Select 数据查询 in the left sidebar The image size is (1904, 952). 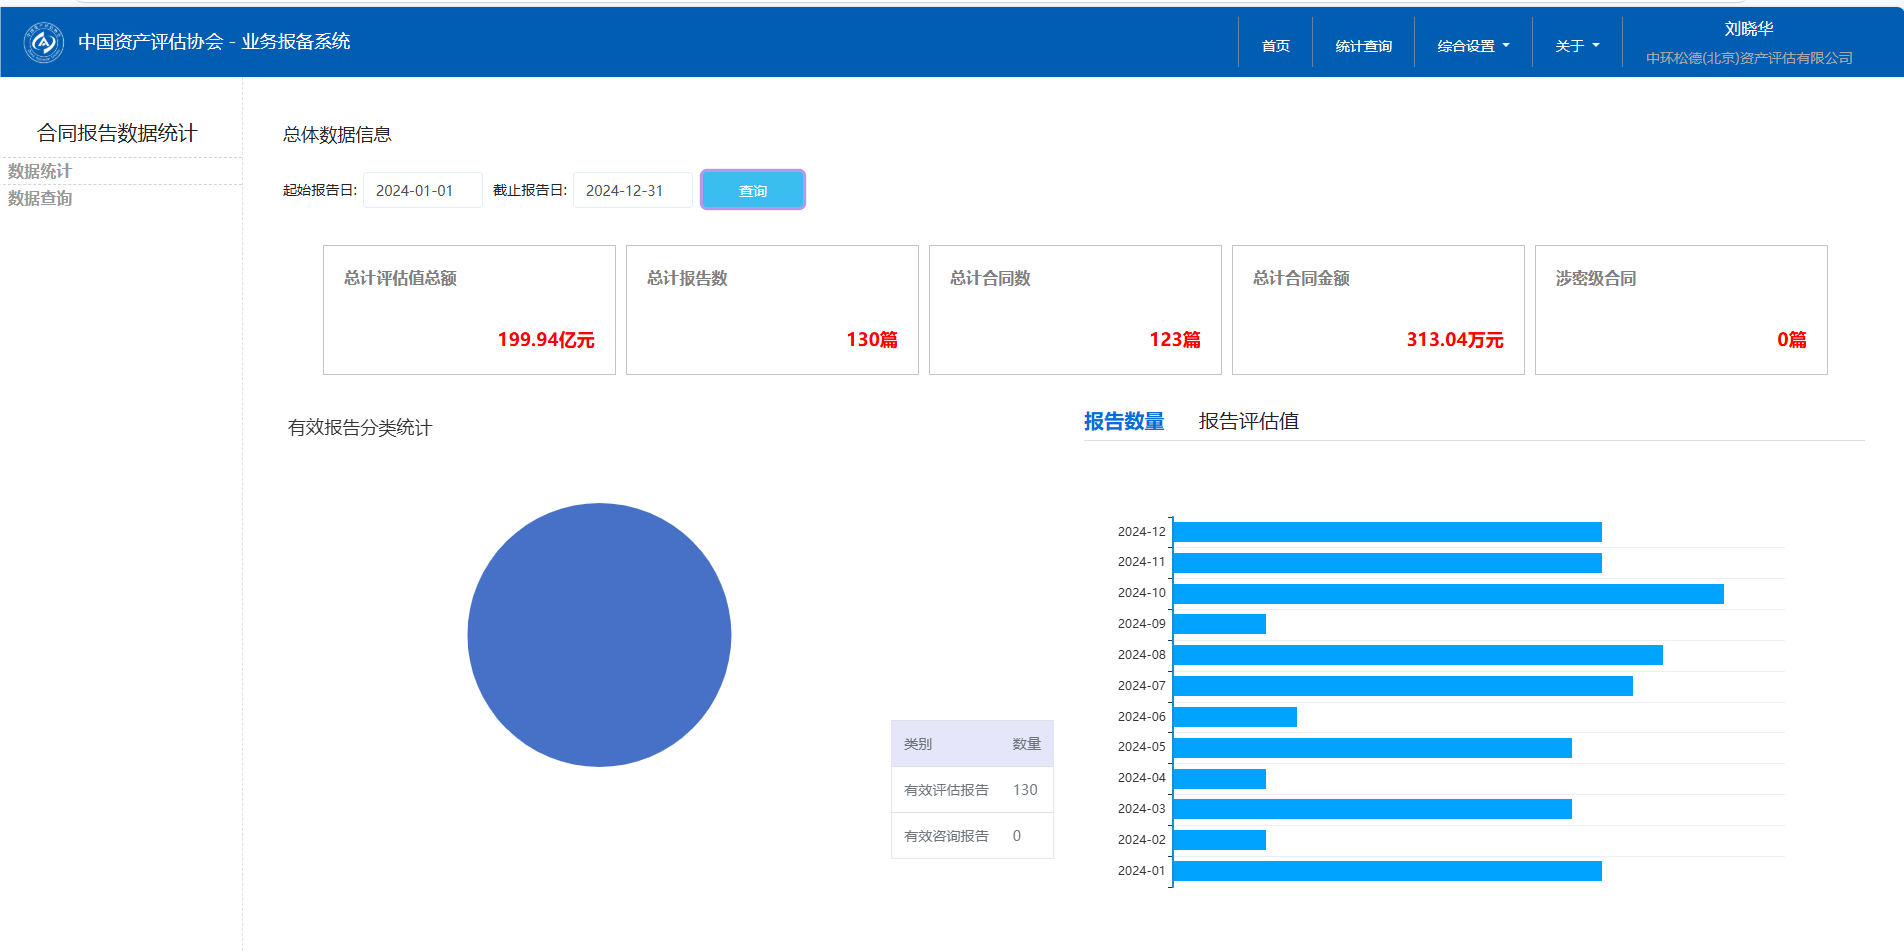pyautogui.click(x=40, y=198)
